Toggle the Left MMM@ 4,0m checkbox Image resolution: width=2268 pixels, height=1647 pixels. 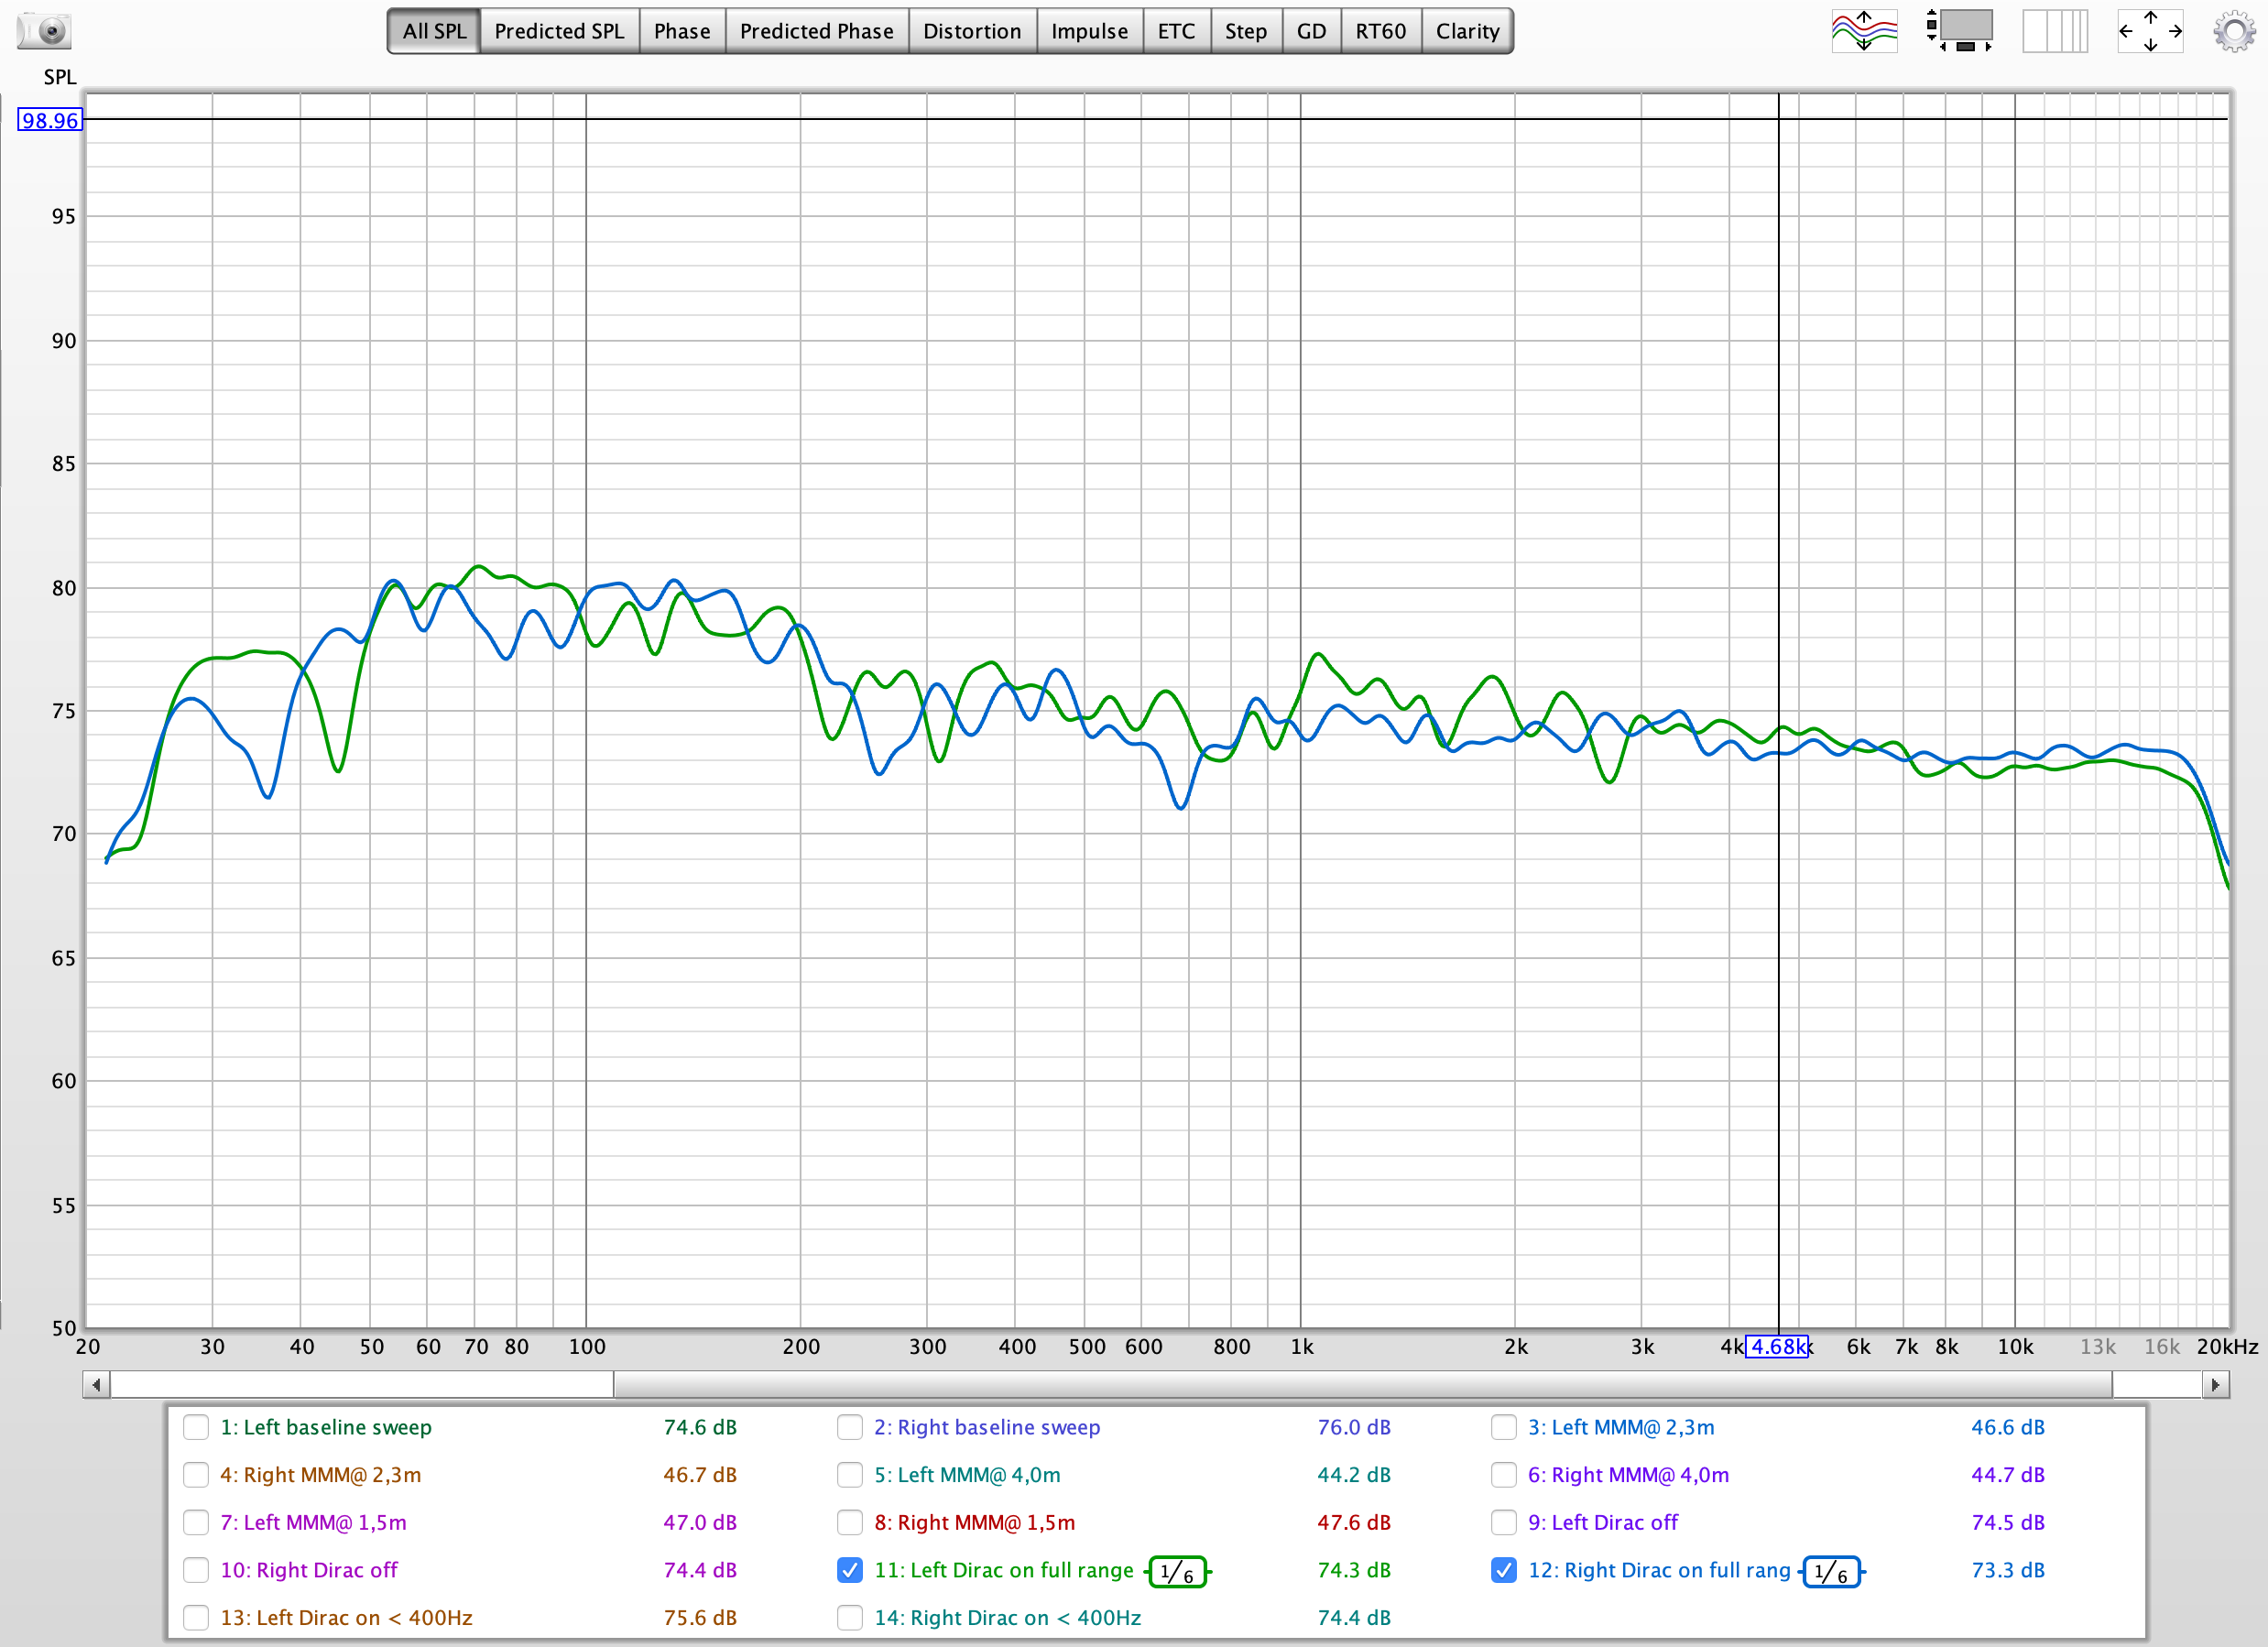pos(850,1475)
